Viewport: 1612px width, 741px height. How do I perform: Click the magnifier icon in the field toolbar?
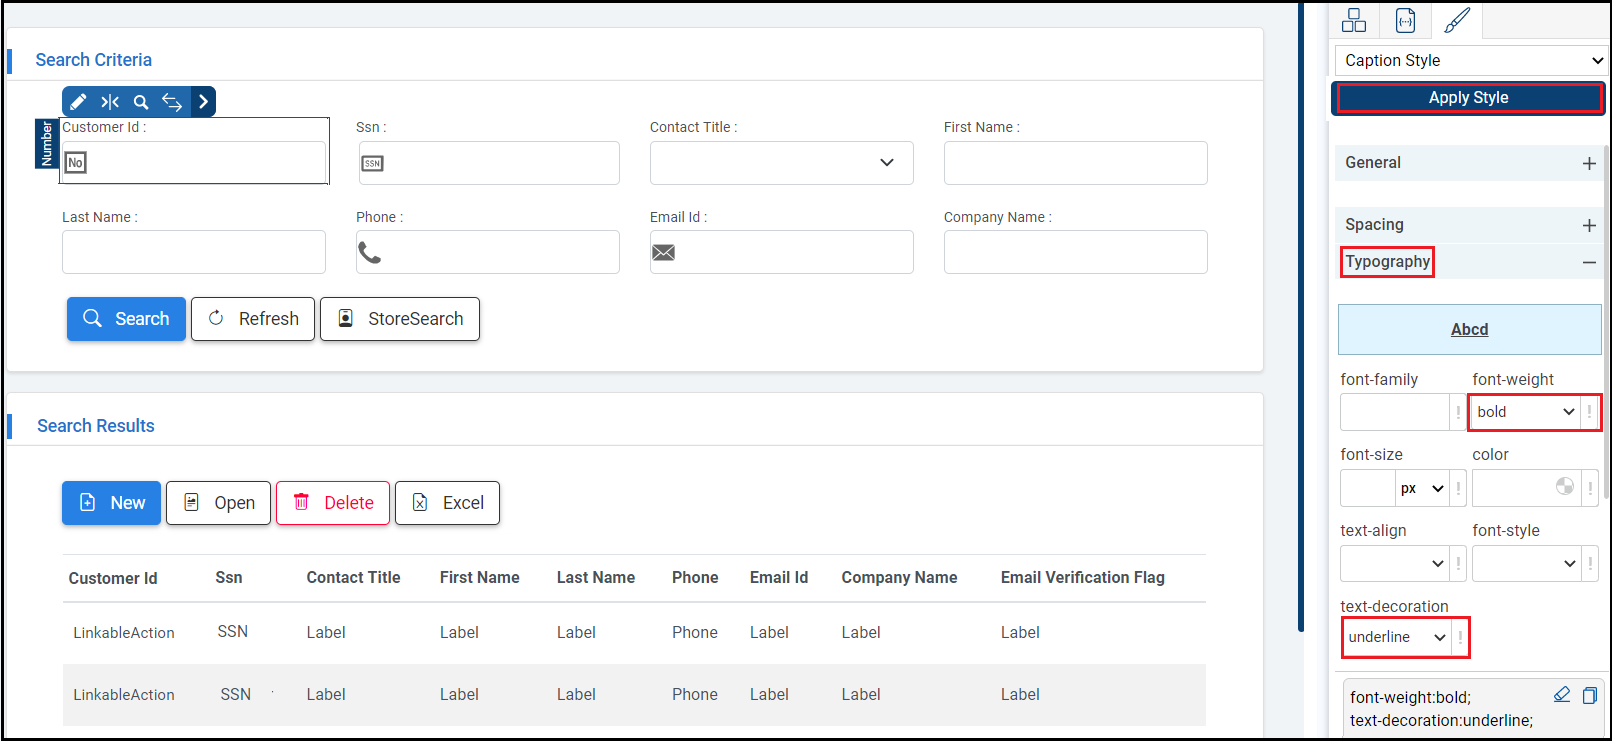pos(141,102)
